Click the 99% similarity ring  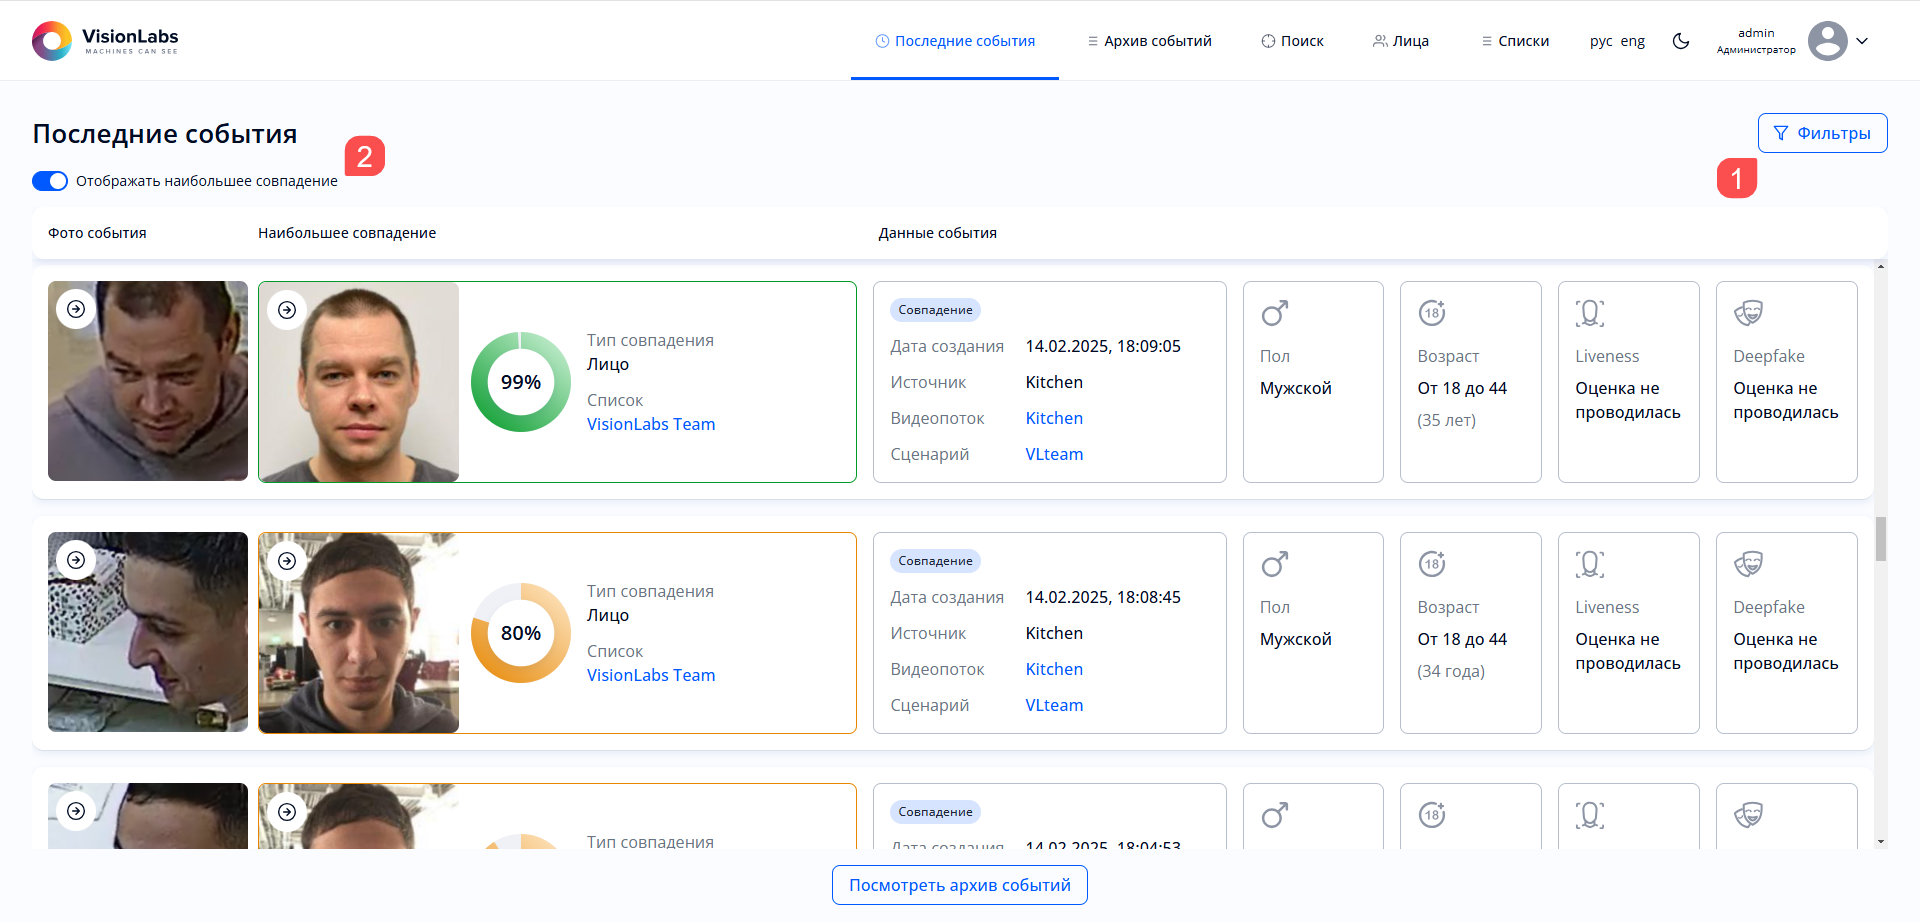click(521, 382)
